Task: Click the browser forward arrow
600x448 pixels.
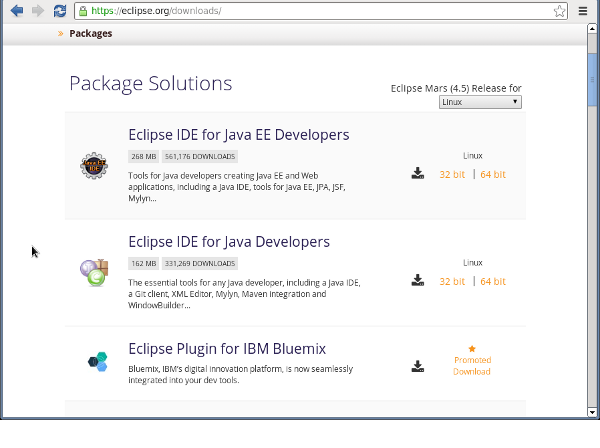Action: [x=38, y=11]
